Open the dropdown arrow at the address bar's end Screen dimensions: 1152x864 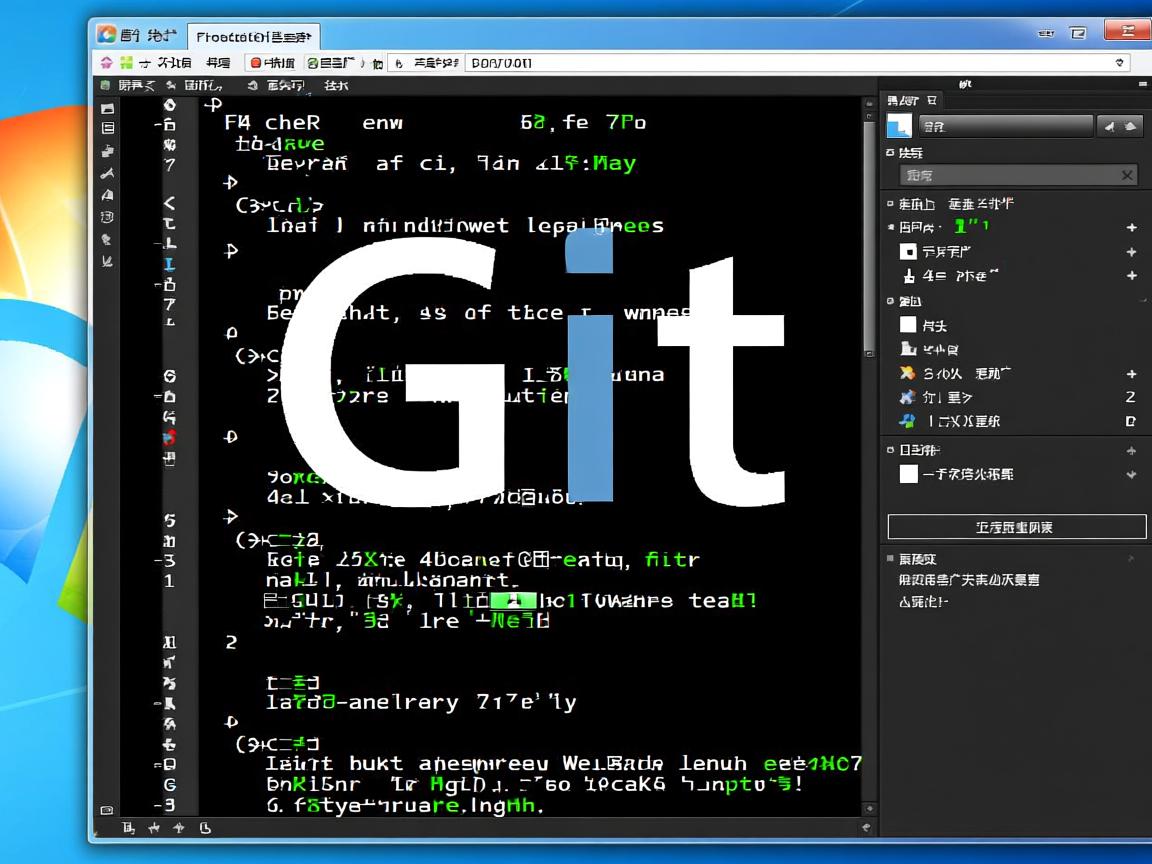(x=1118, y=63)
